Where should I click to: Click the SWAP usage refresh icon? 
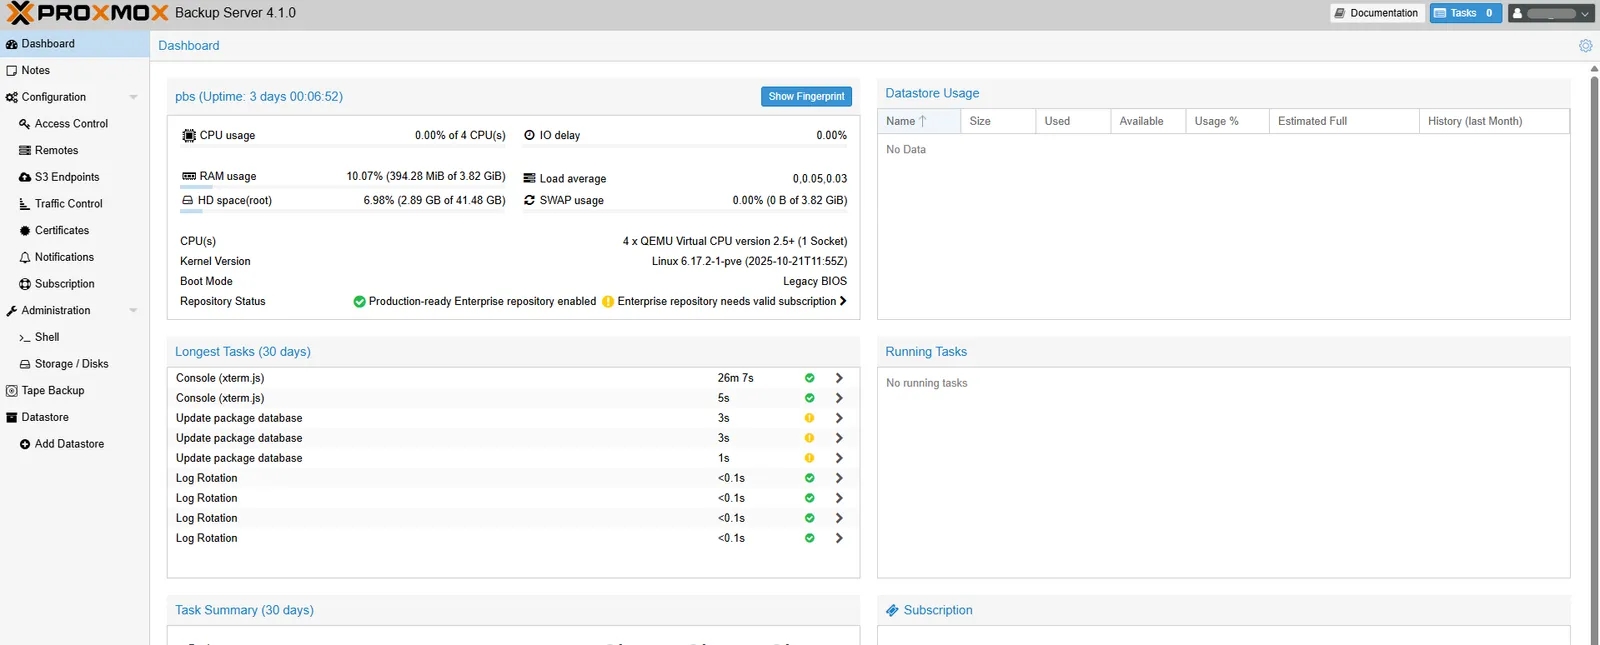(x=530, y=200)
